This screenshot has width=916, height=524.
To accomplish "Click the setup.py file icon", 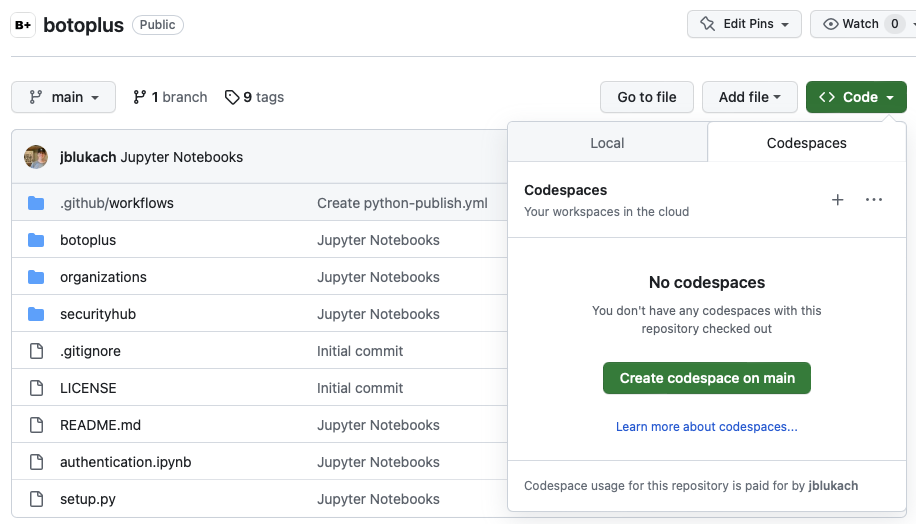I will coord(37,499).
